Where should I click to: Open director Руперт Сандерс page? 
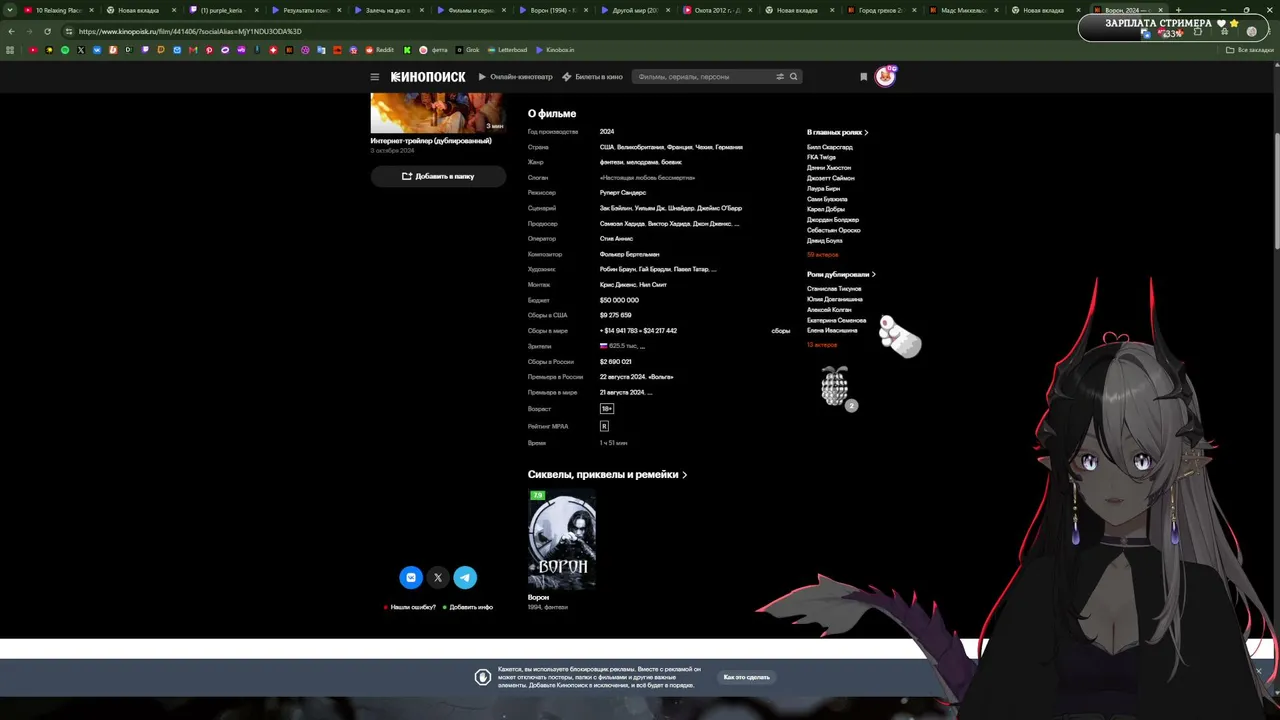click(623, 193)
